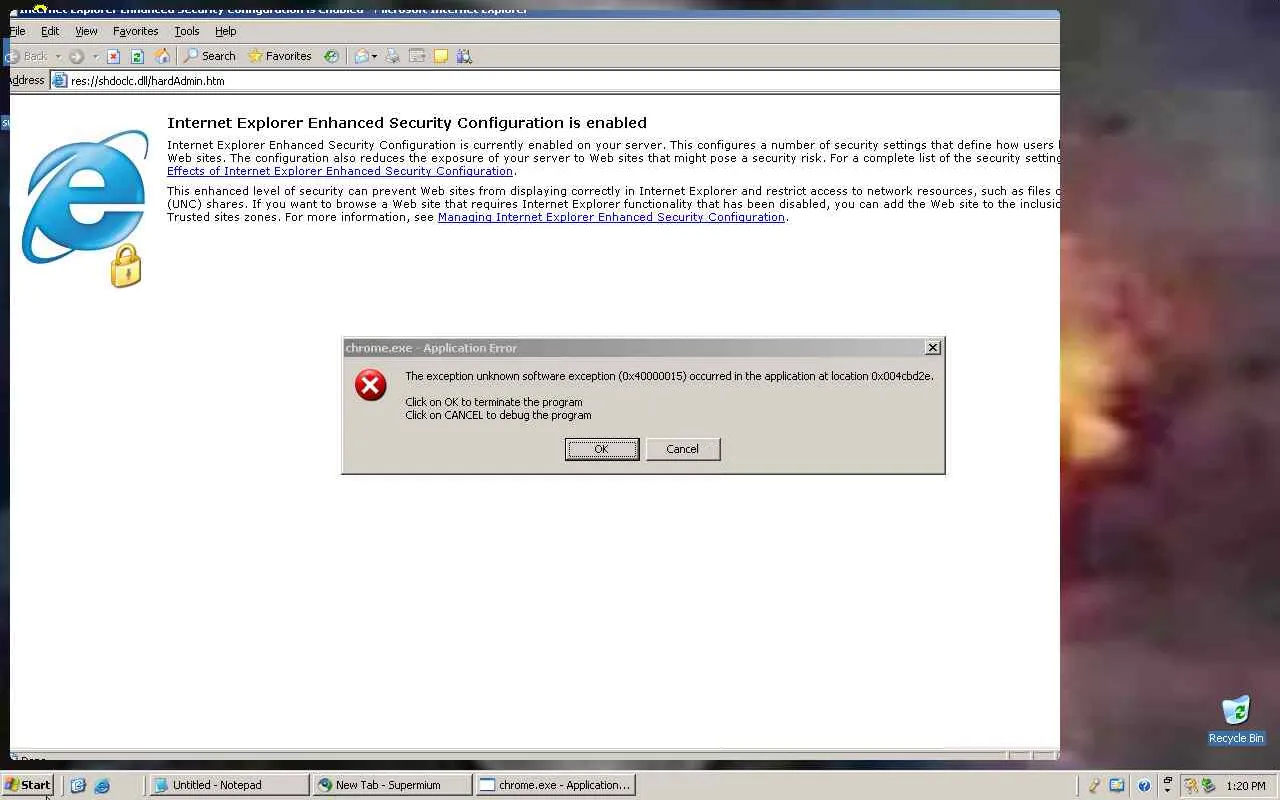This screenshot has width=1280, height=800.
Task: Open the taskbar toolbar options dropdown arrow
Action: [1167, 790]
